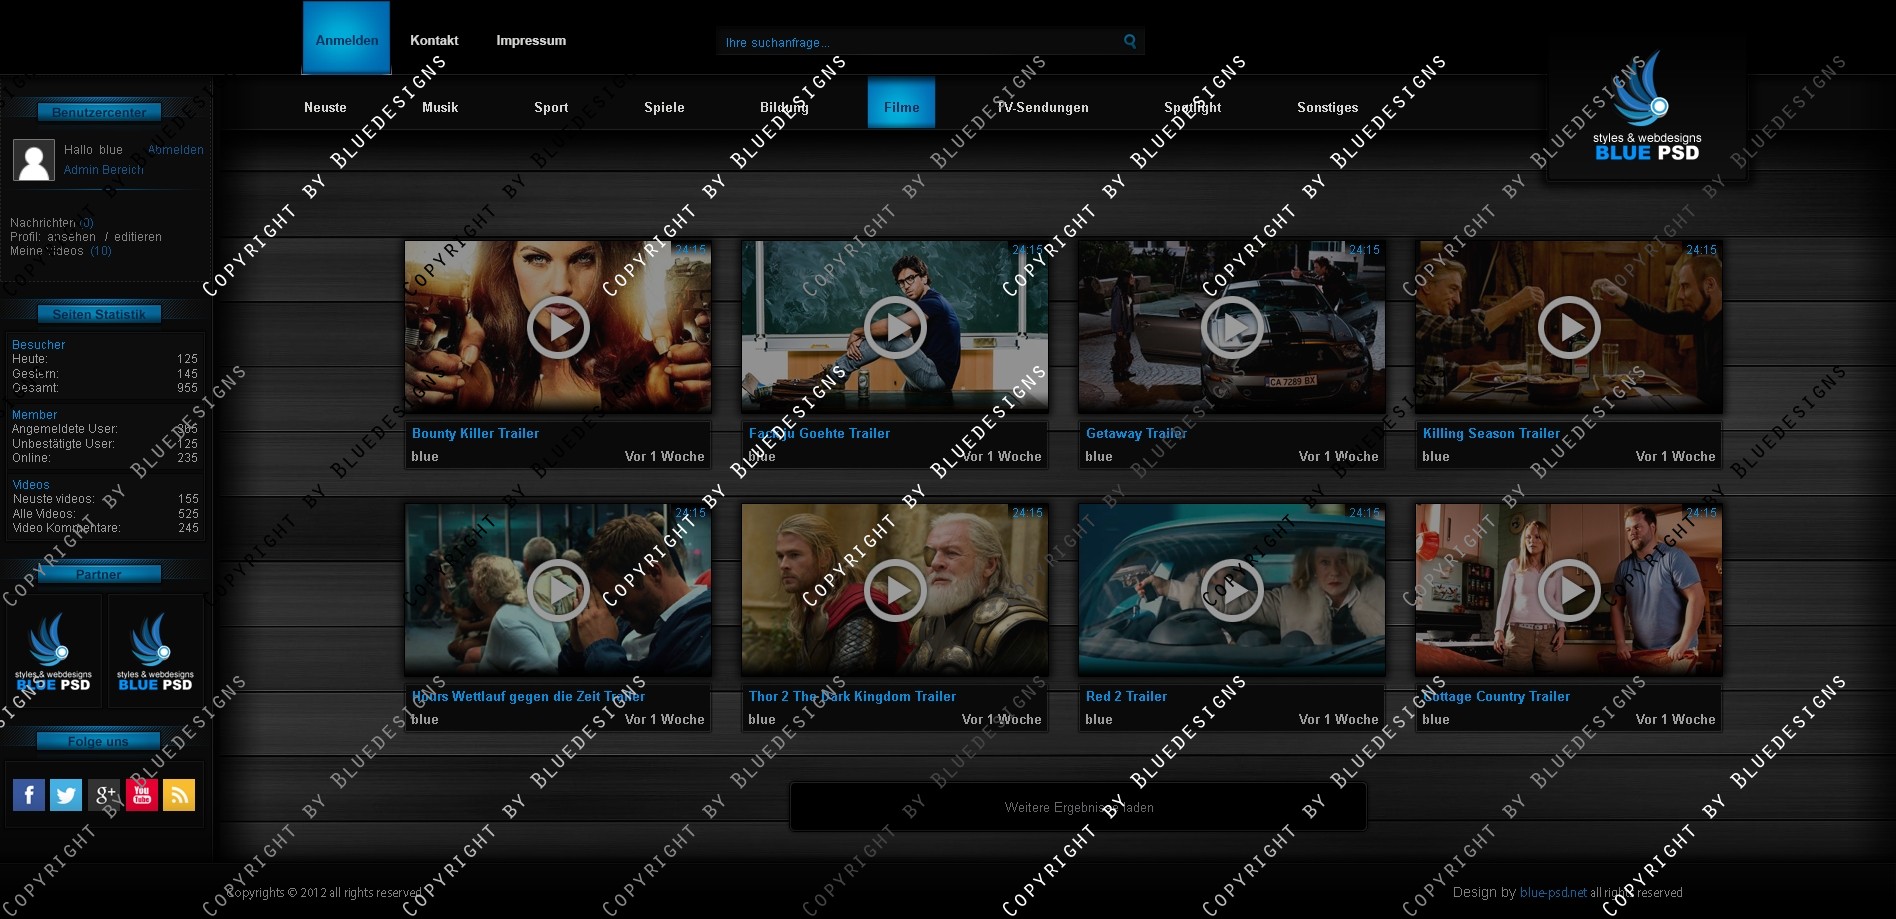Screen dimensions: 1896x919
Task: Select the Sport category
Action: pos(551,107)
